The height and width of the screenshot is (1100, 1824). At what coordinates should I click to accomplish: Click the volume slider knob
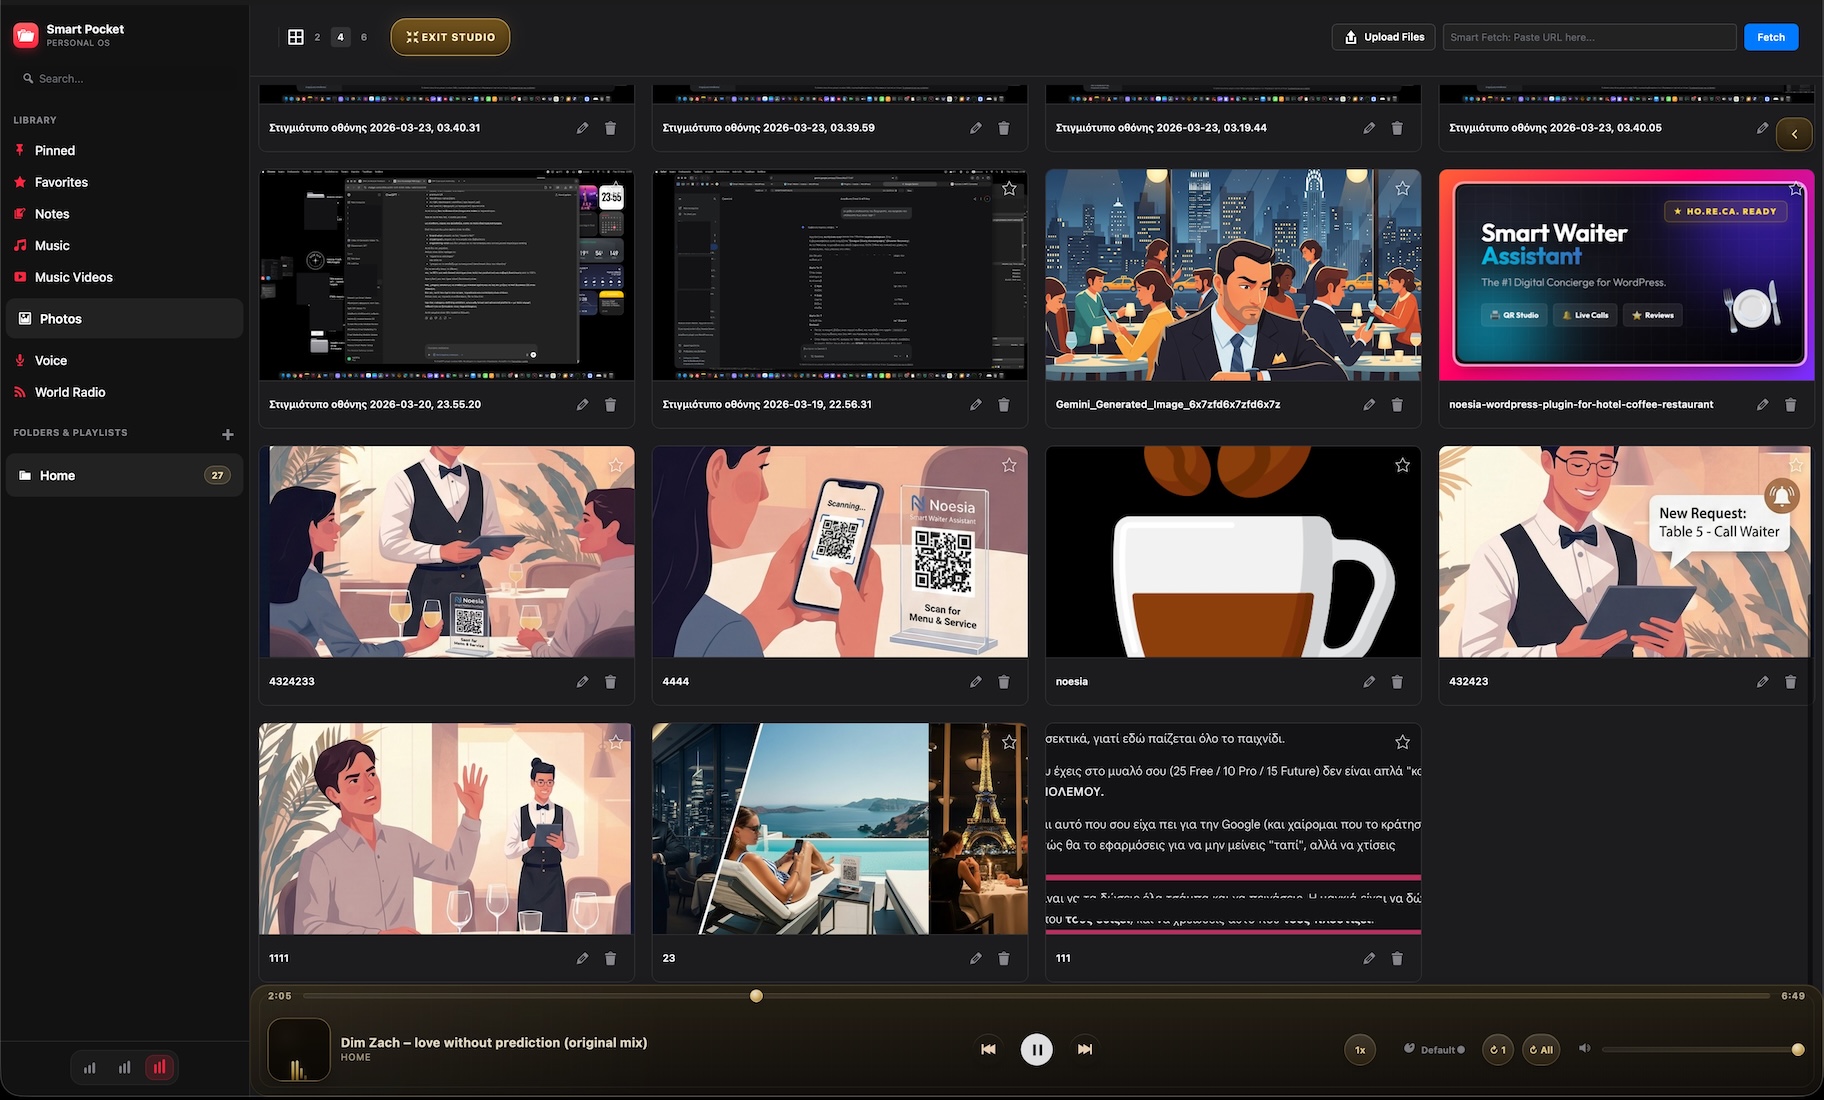click(x=1798, y=1050)
